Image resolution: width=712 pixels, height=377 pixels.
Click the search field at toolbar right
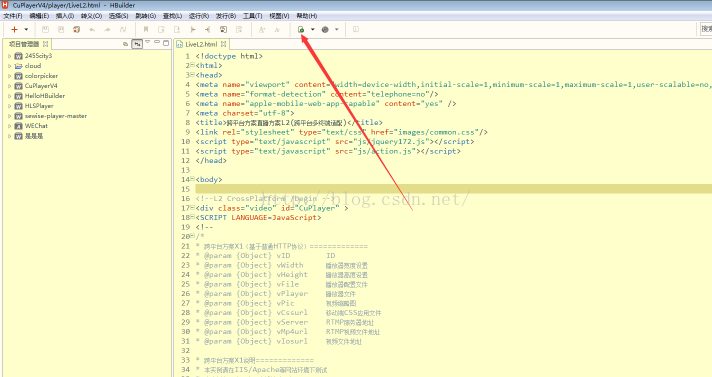click(x=705, y=29)
